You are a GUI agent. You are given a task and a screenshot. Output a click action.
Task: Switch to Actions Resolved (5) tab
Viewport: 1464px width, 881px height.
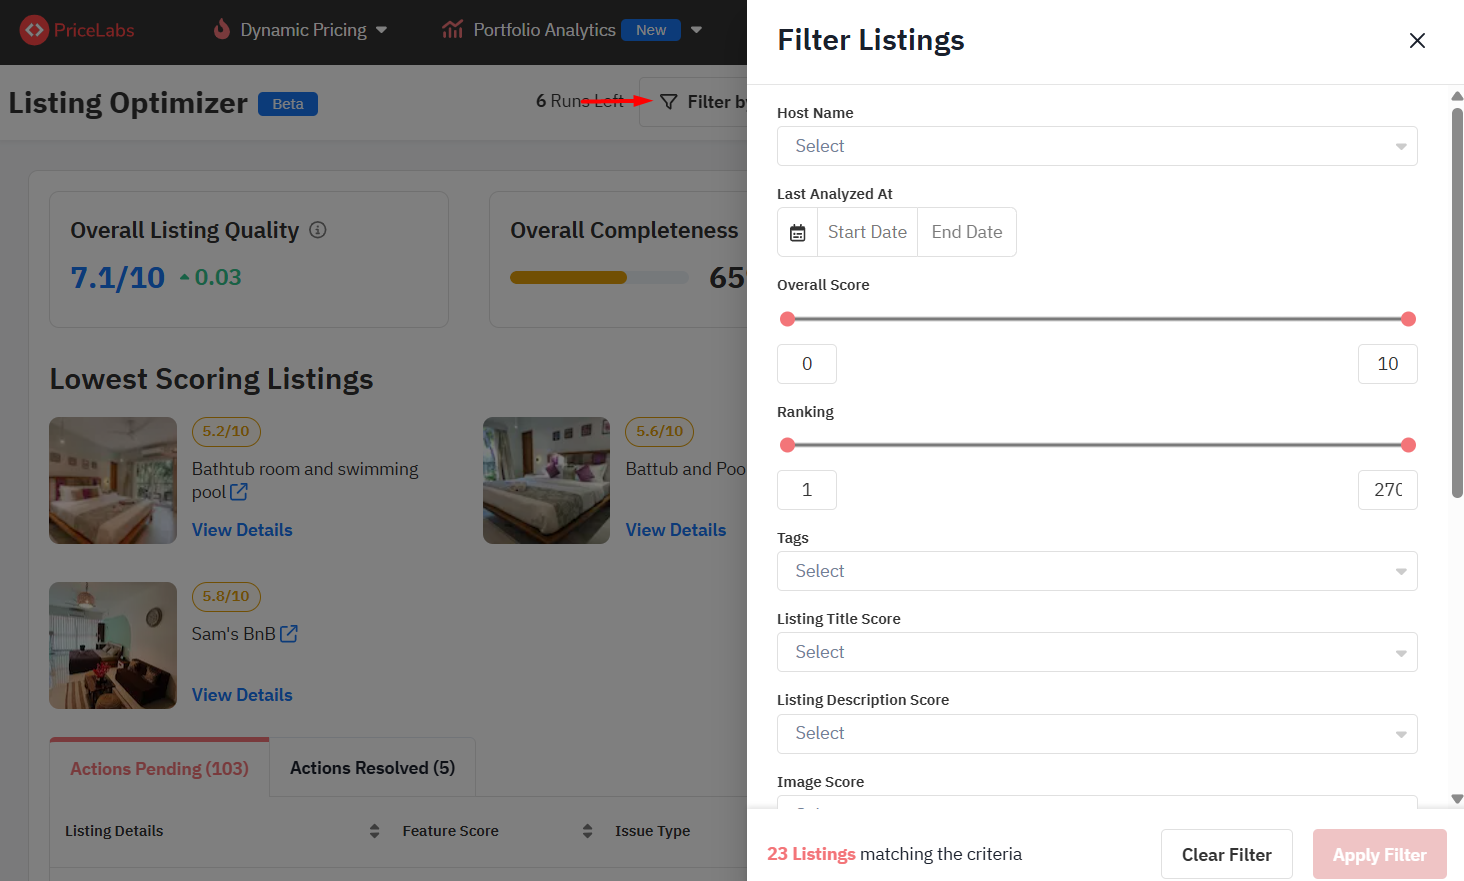(x=372, y=768)
